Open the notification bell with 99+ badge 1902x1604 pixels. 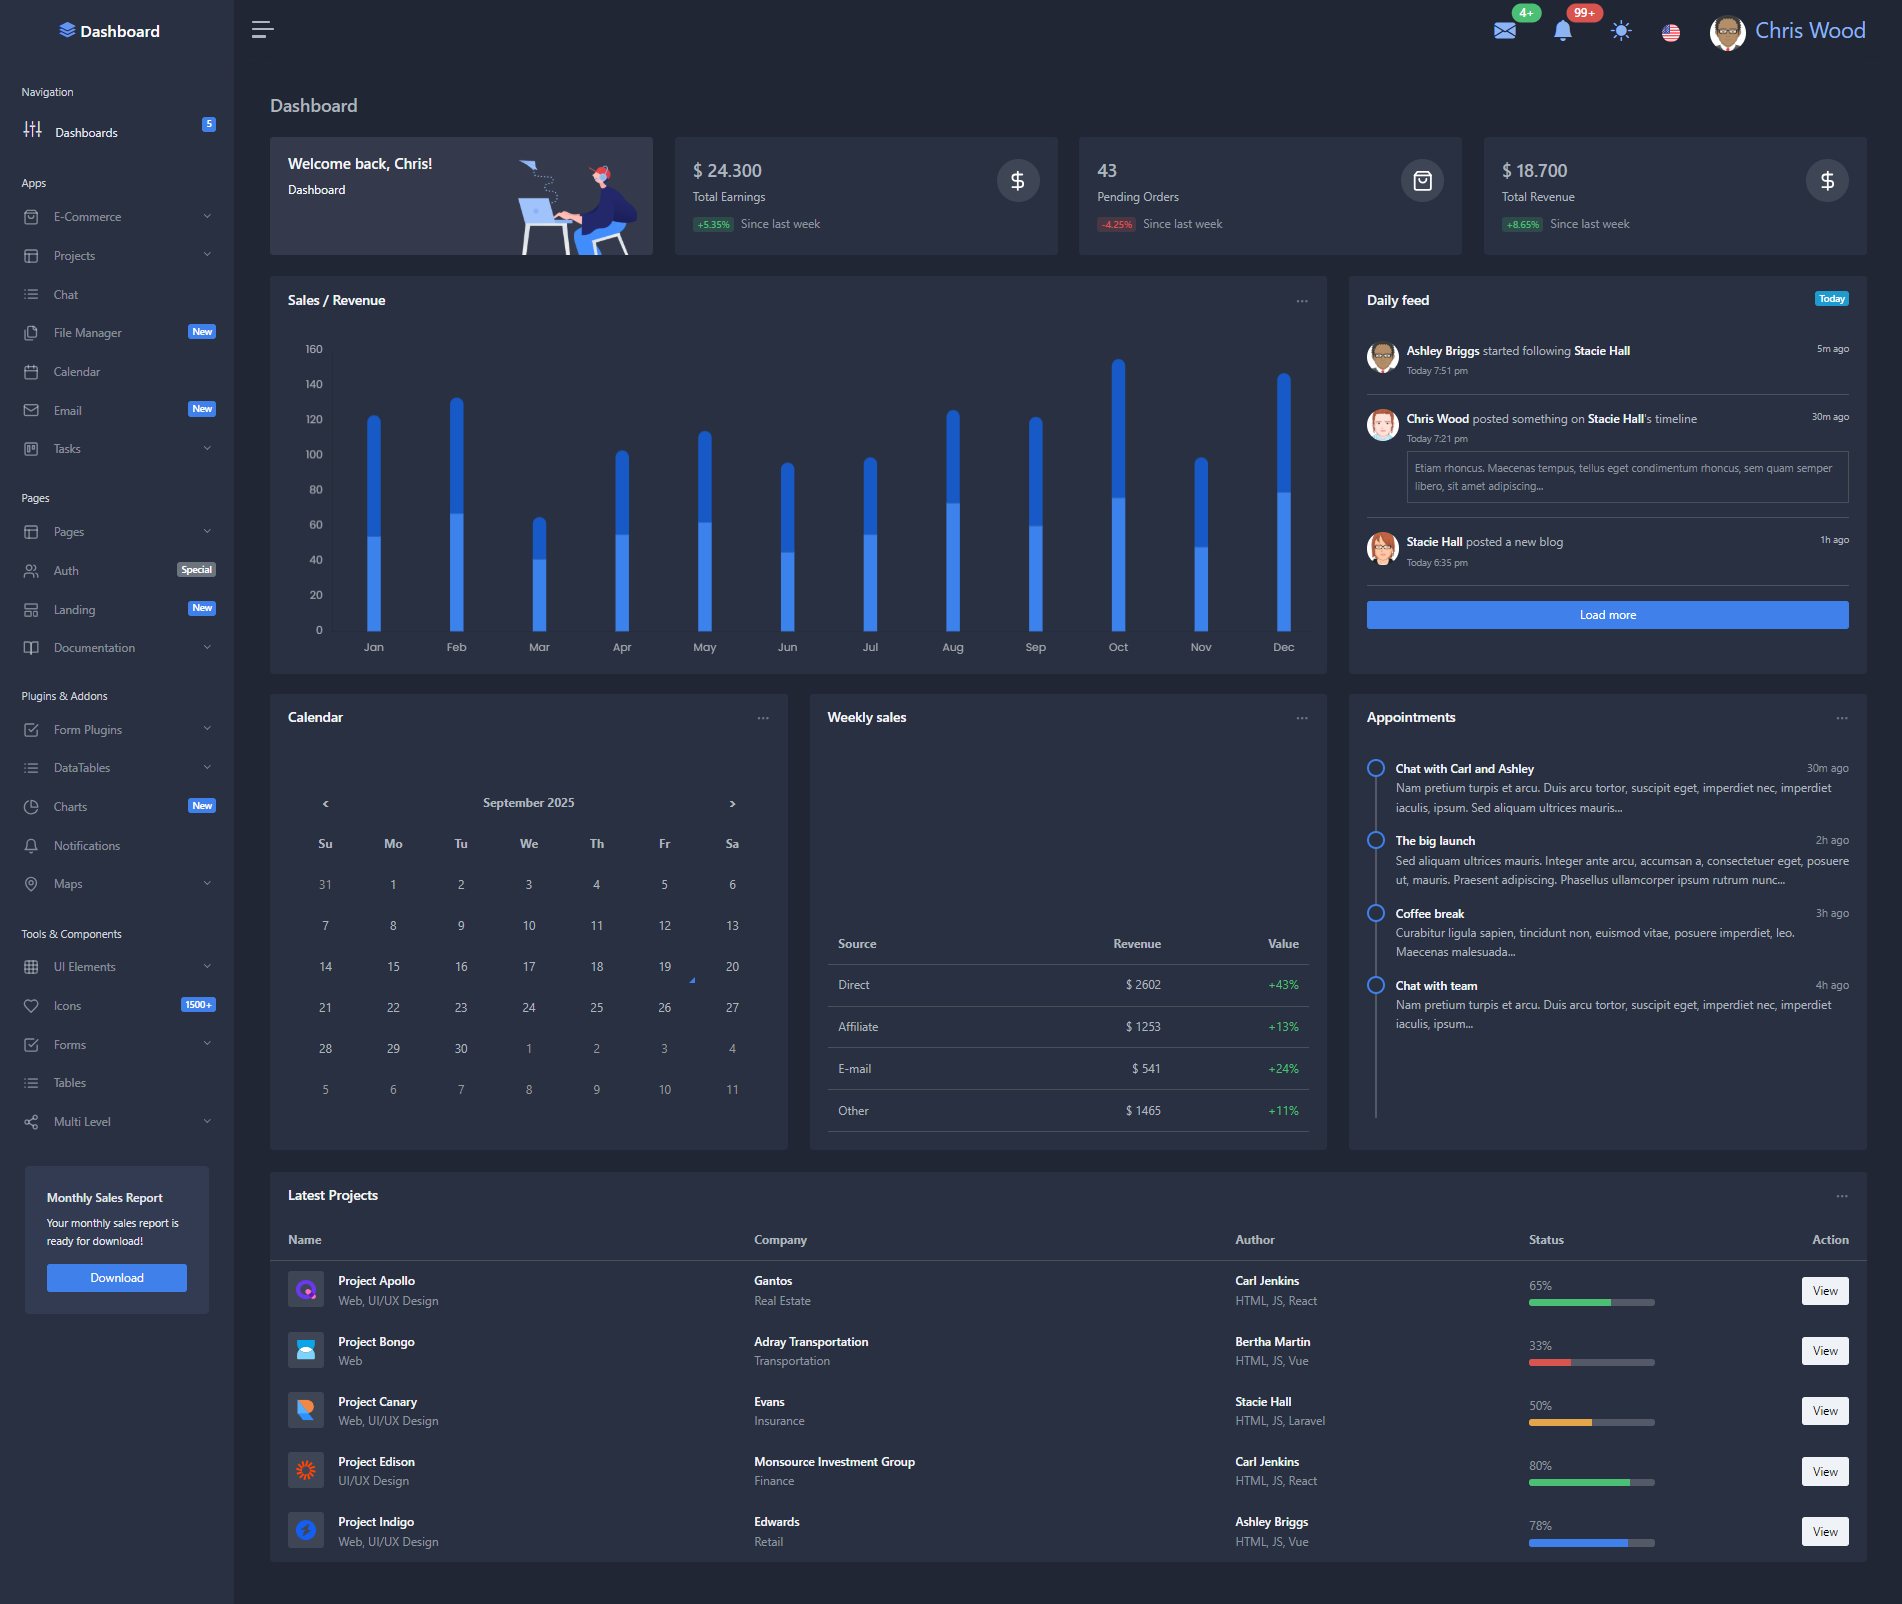pyautogui.click(x=1562, y=31)
